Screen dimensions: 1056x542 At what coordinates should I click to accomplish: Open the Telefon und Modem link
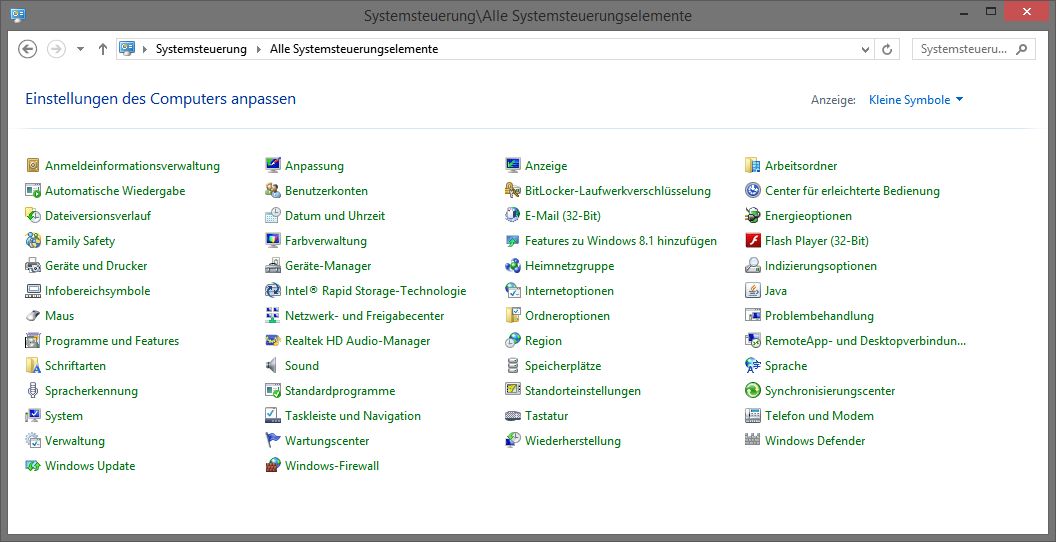(x=819, y=416)
